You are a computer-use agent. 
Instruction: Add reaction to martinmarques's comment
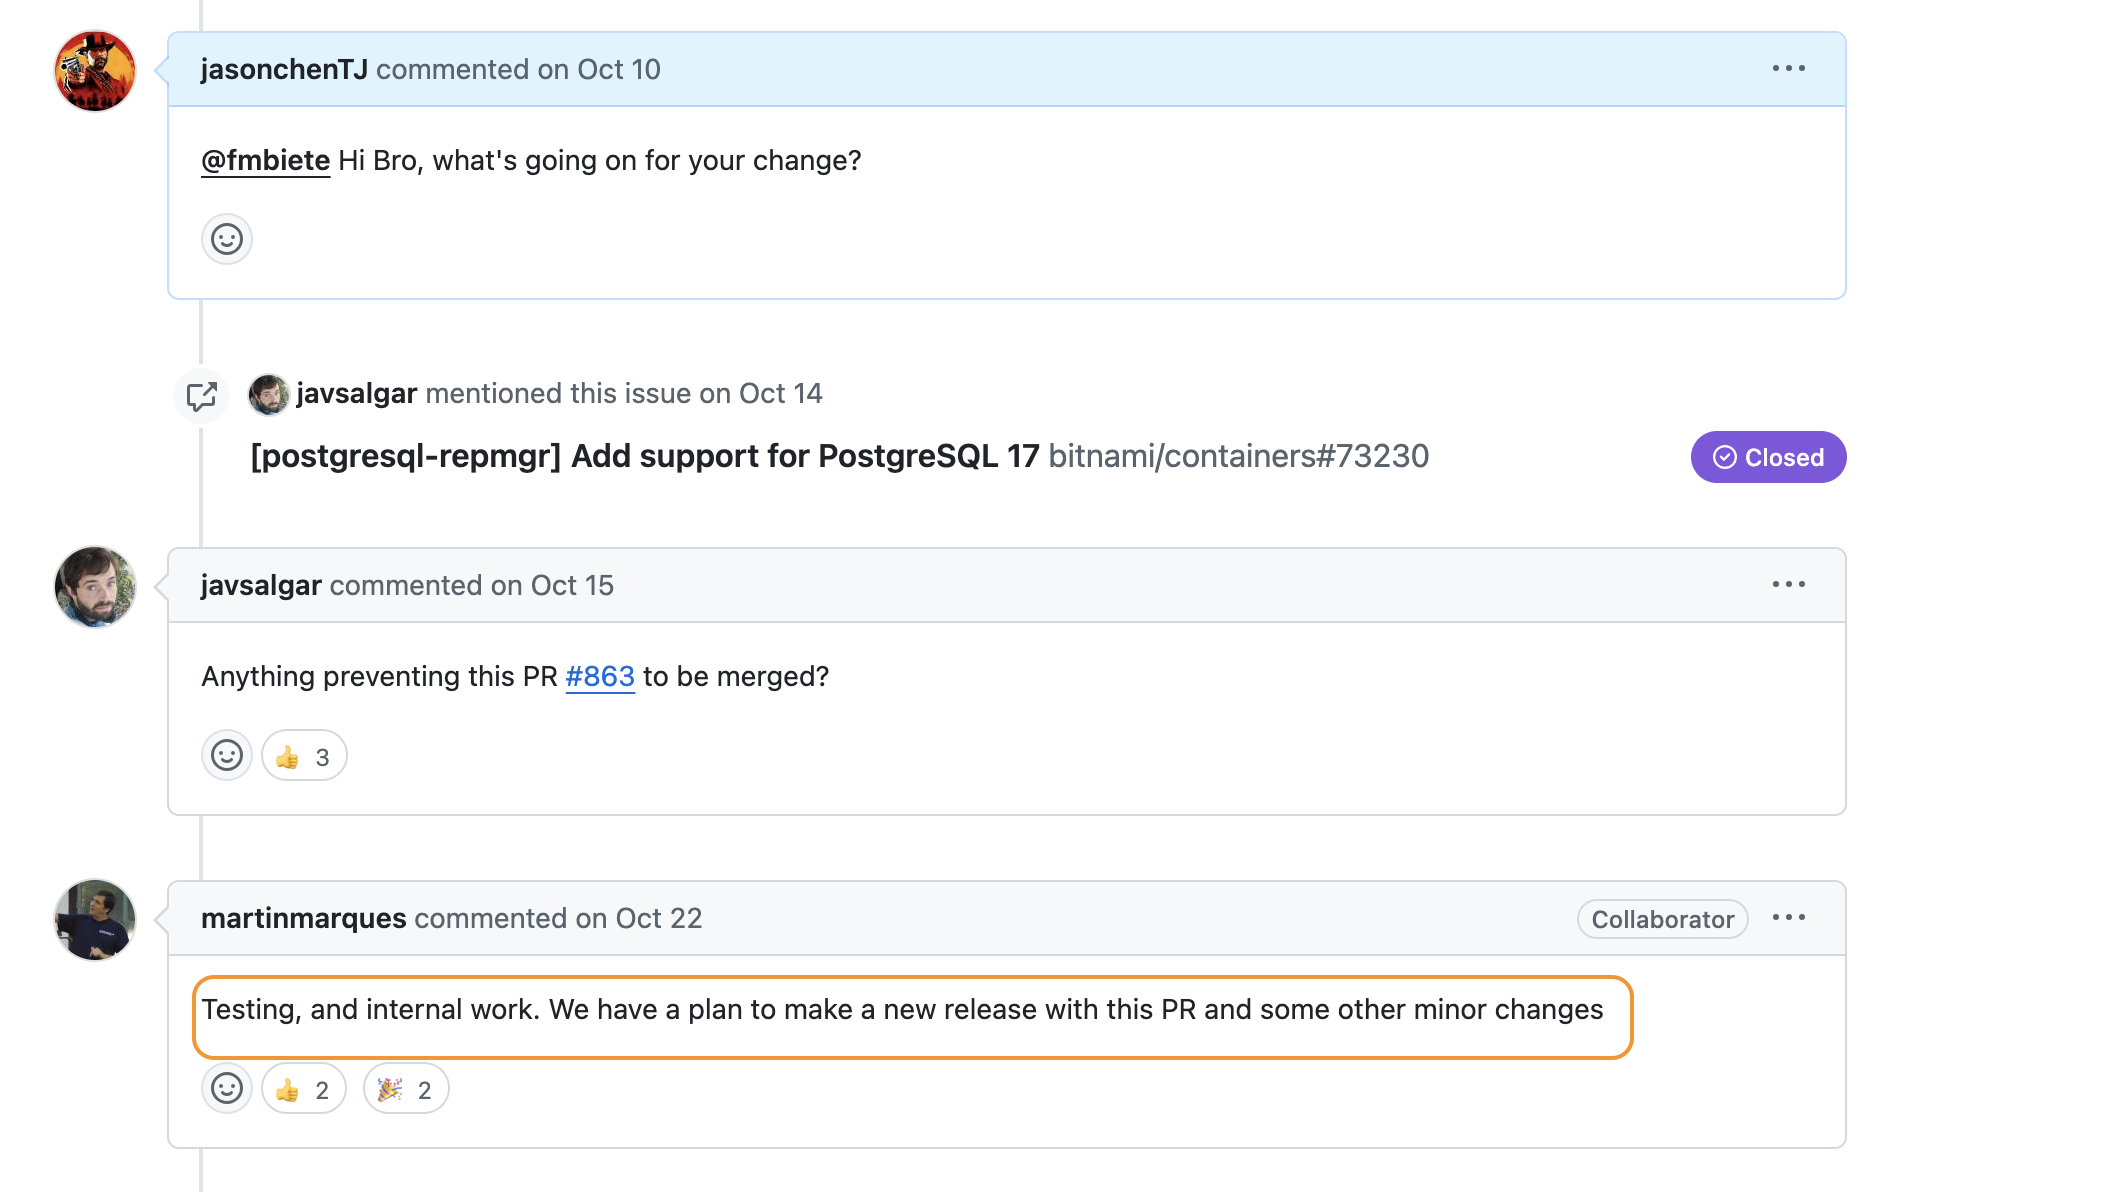pyautogui.click(x=227, y=1089)
